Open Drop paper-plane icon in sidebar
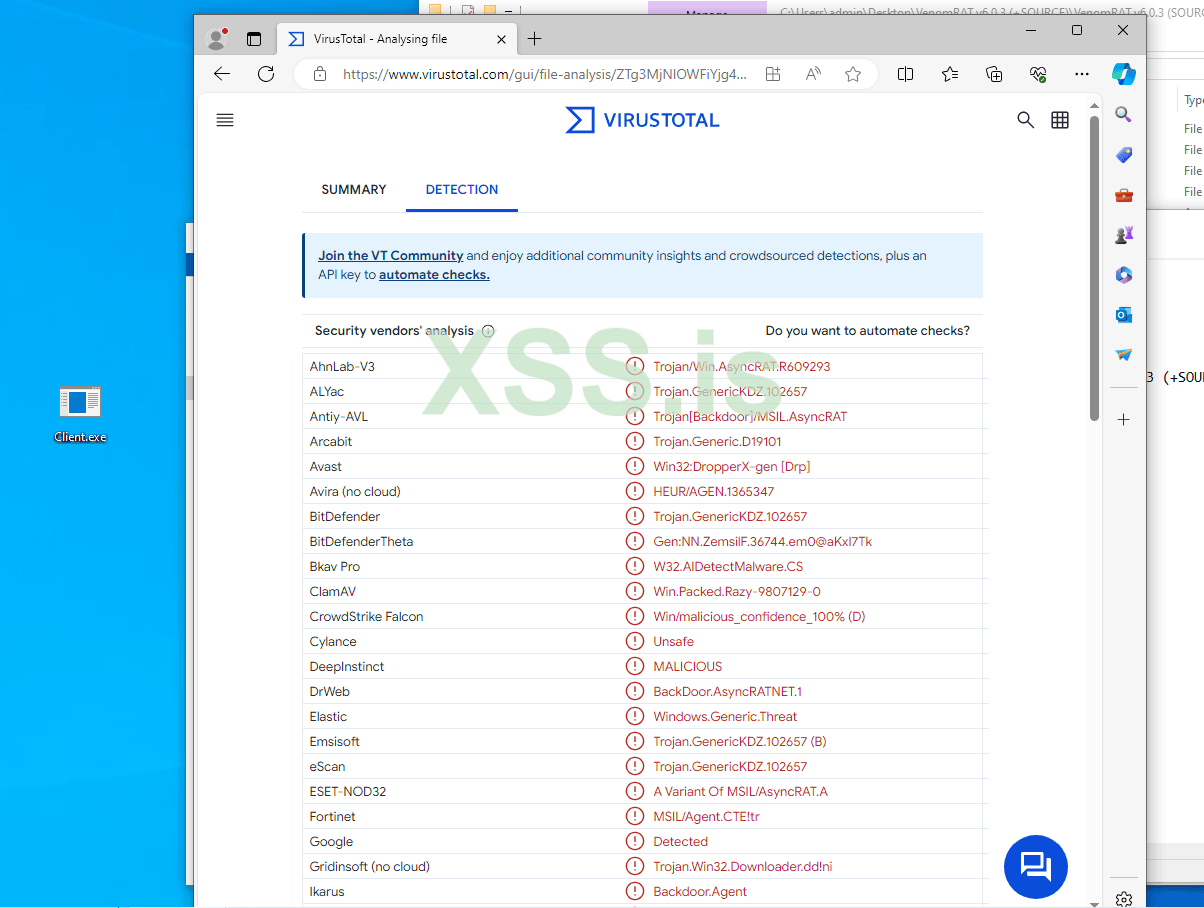The width and height of the screenshot is (1204, 908). pyautogui.click(x=1124, y=355)
